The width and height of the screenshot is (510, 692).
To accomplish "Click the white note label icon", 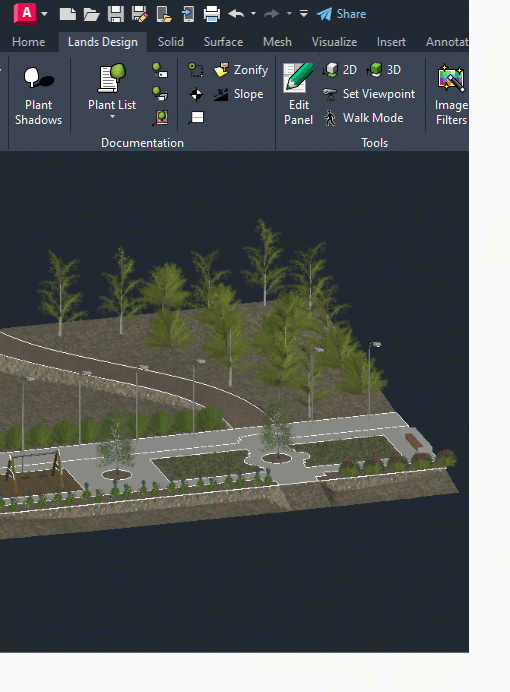I will [x=196, y=118].
